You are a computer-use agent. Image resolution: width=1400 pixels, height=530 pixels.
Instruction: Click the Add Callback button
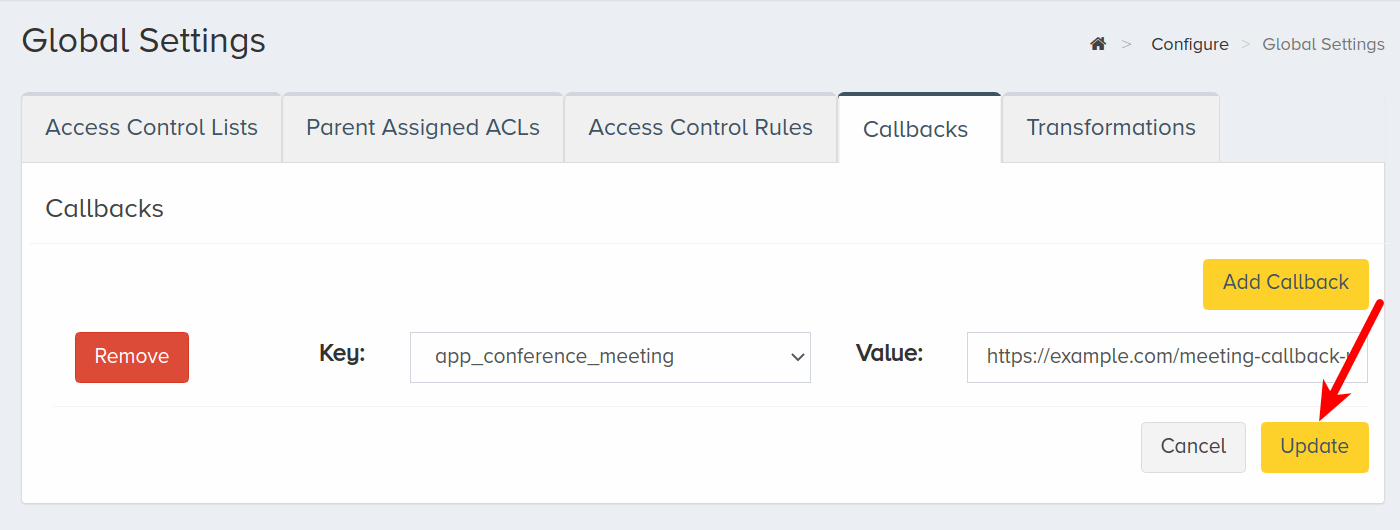coord(1286,282)
